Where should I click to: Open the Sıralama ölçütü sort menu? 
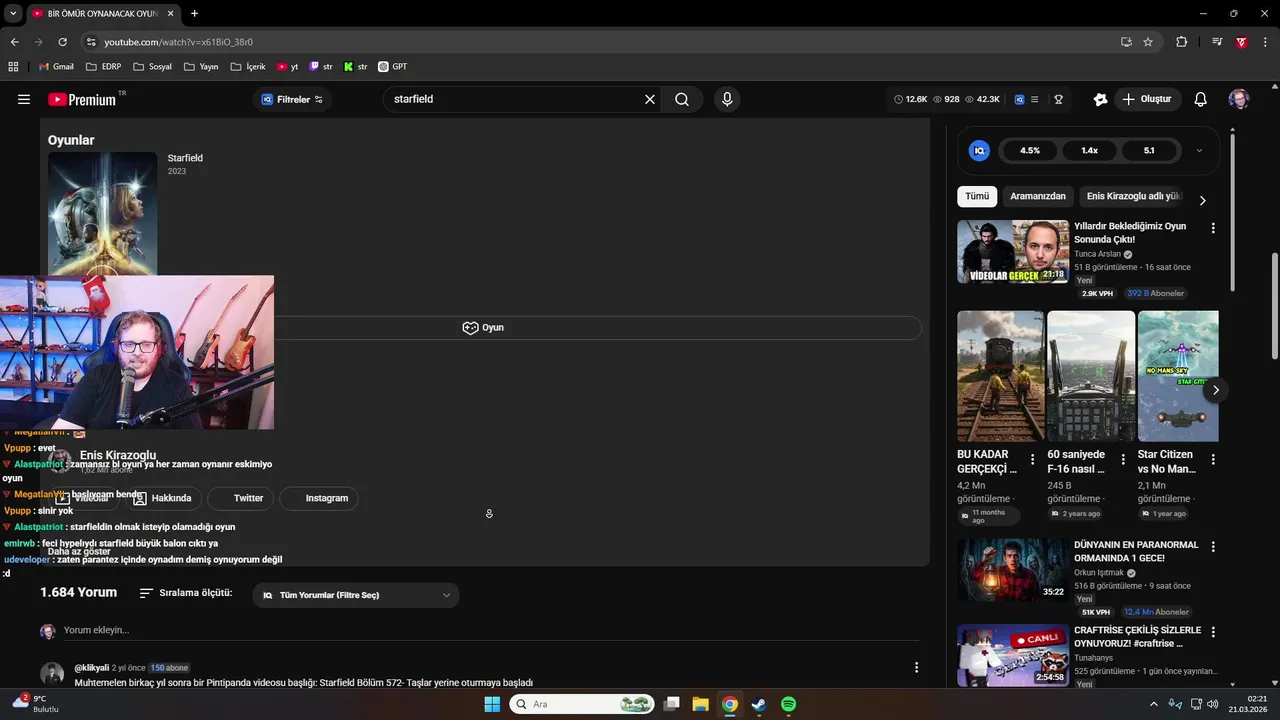[x=186, y=593]
